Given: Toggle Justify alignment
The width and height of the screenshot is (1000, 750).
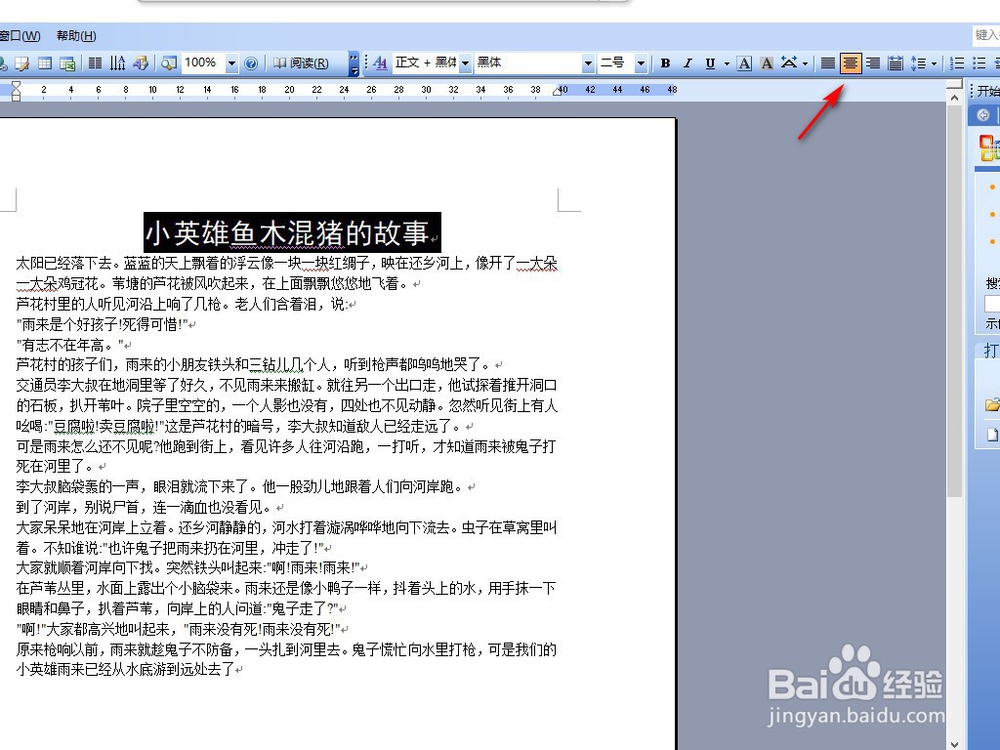Looking at the screenshot, I should click(827, 63).
